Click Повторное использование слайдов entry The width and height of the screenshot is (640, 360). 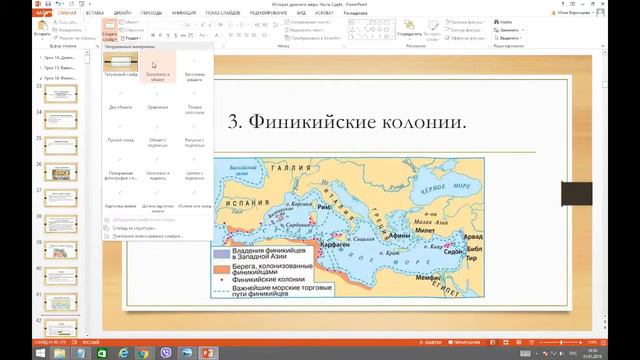pos(148,236)
